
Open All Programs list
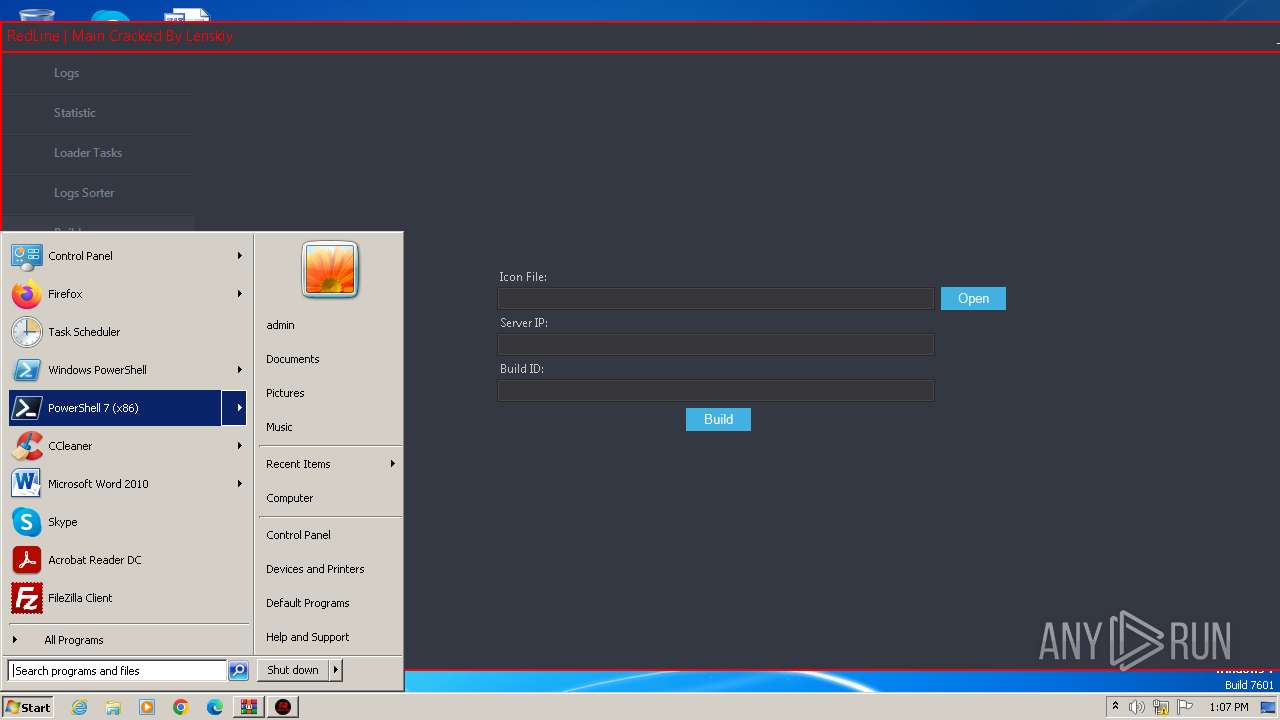[x=73, y=640]
